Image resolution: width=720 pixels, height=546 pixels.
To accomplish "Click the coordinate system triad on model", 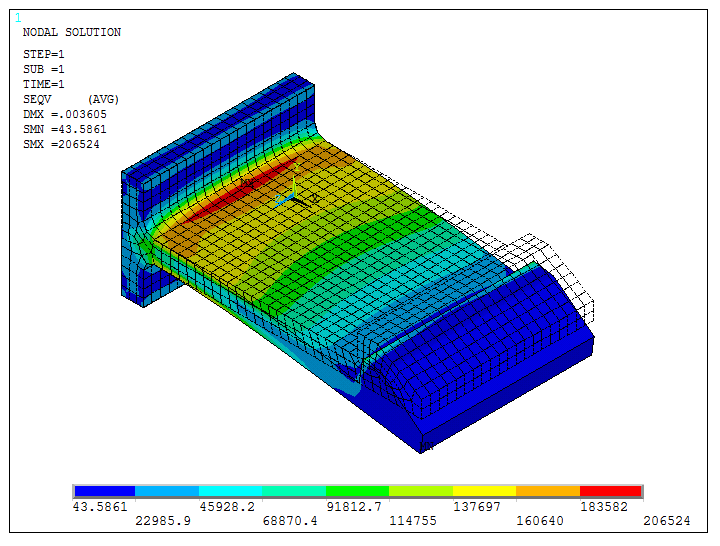I will pos(293,195).
